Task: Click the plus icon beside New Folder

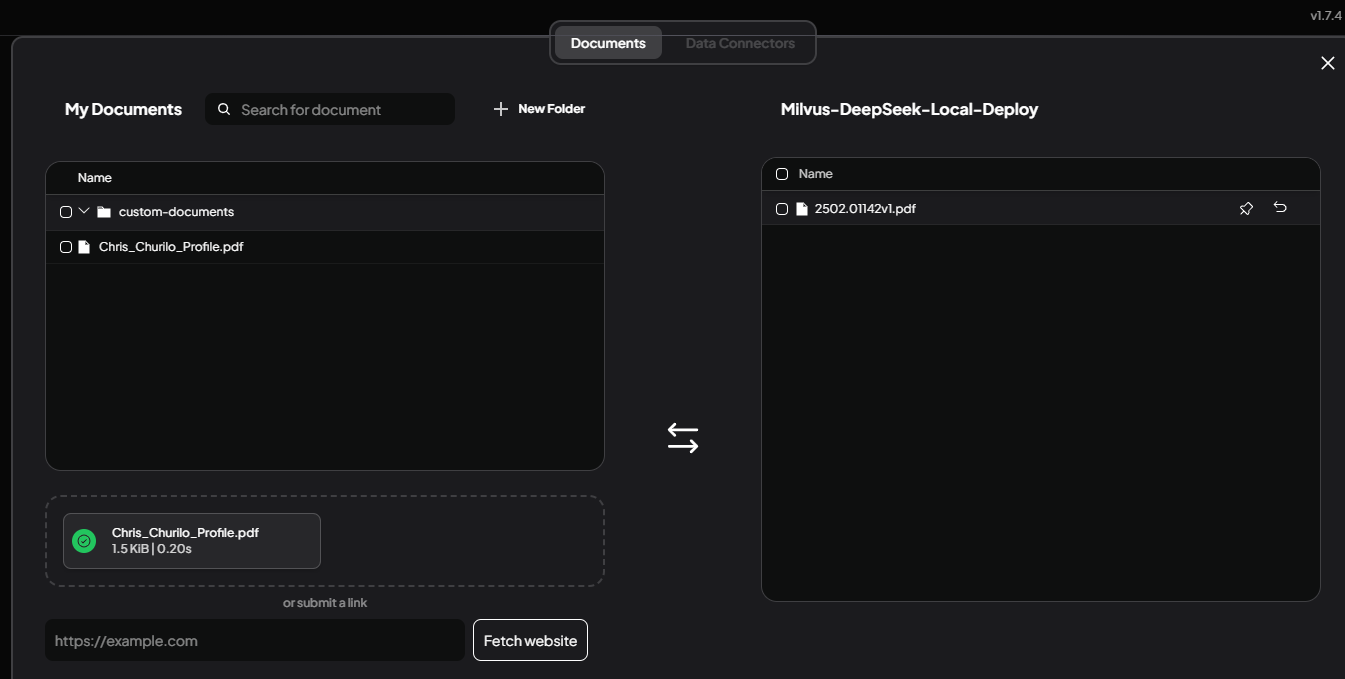Action: click(x=501, y=109)
